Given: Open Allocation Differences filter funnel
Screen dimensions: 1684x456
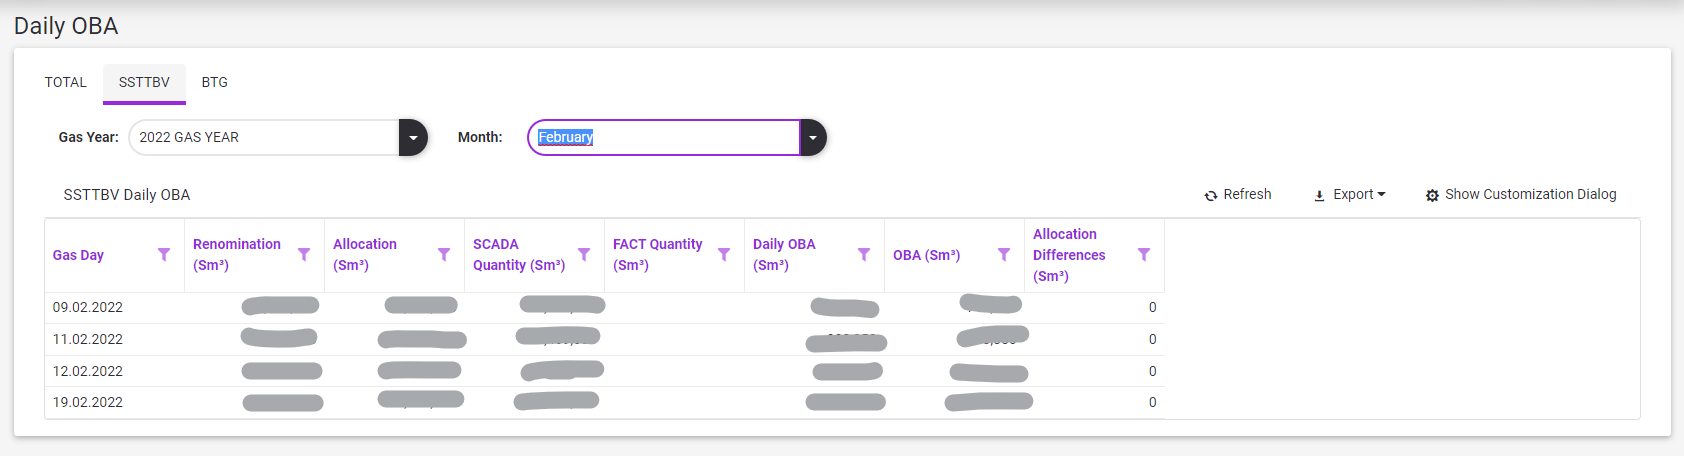Looking at the screenshot, I should pos(1144,255).
